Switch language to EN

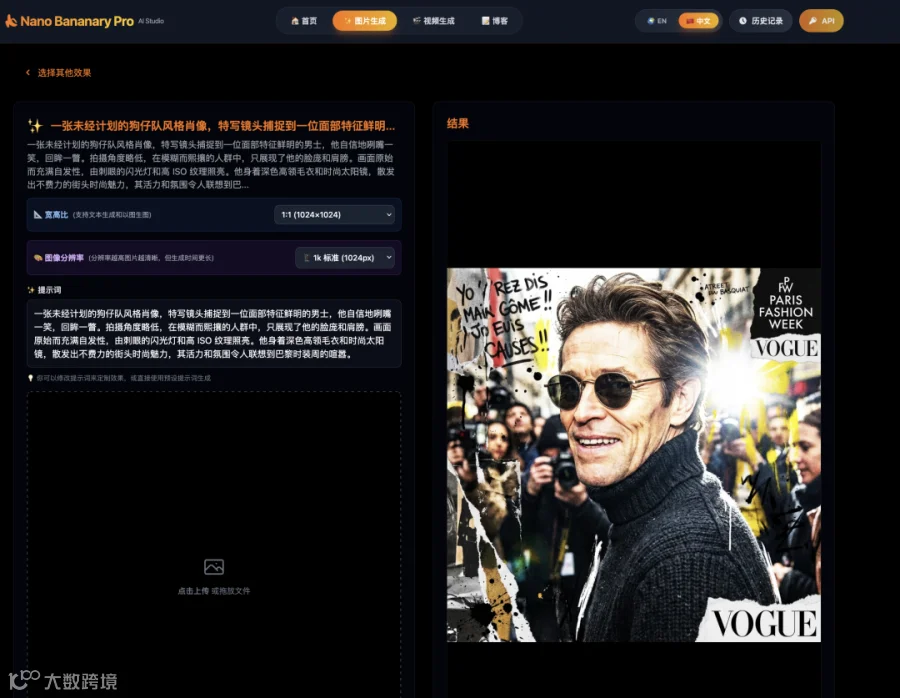tap(657, 21)
